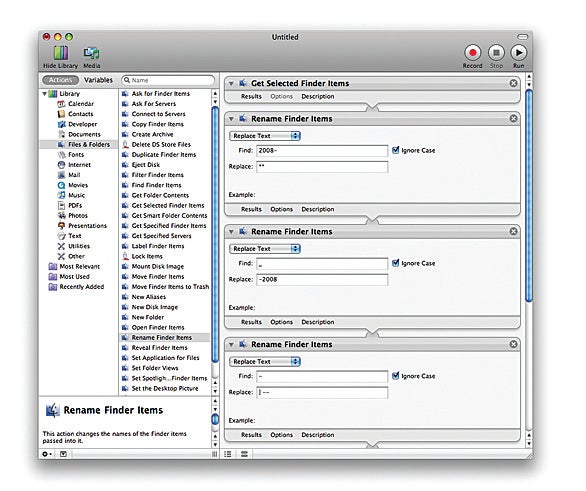Select the Set the Desktop Picture action
The height and width of the screenshot is (491, 586).
coord(164,388)
